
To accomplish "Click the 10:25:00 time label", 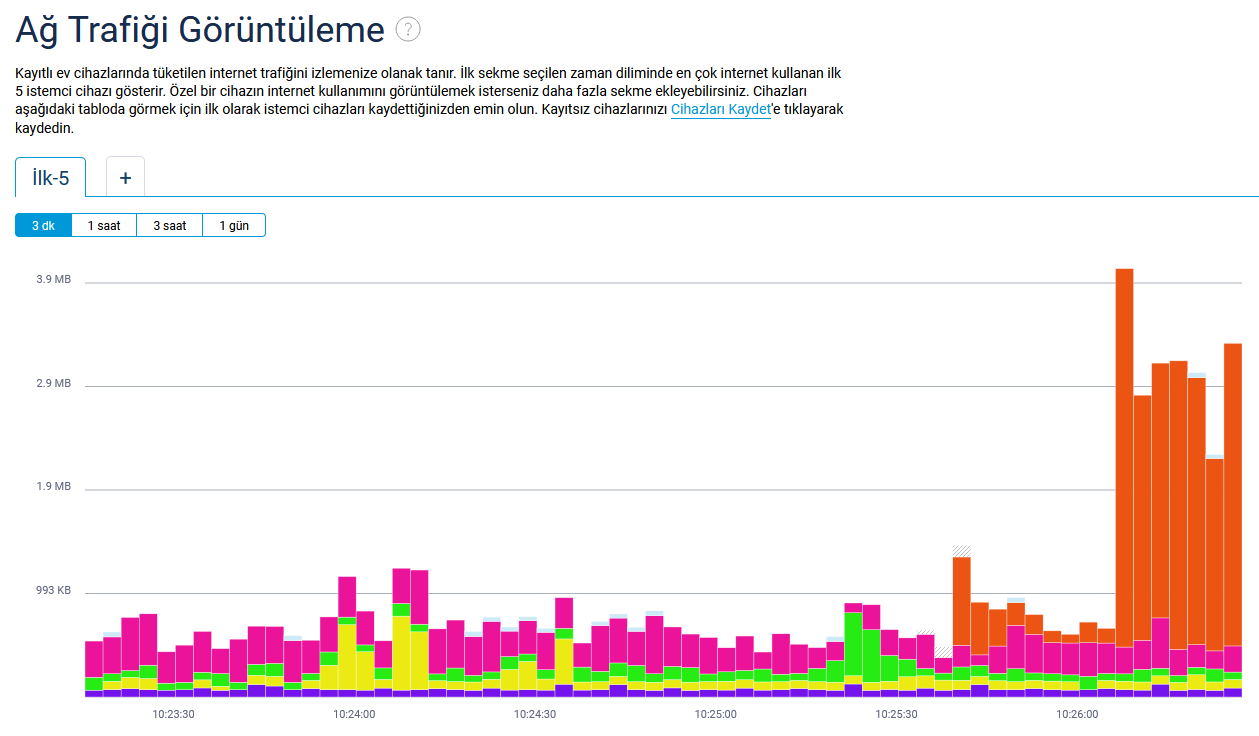I will coord(716,714).
